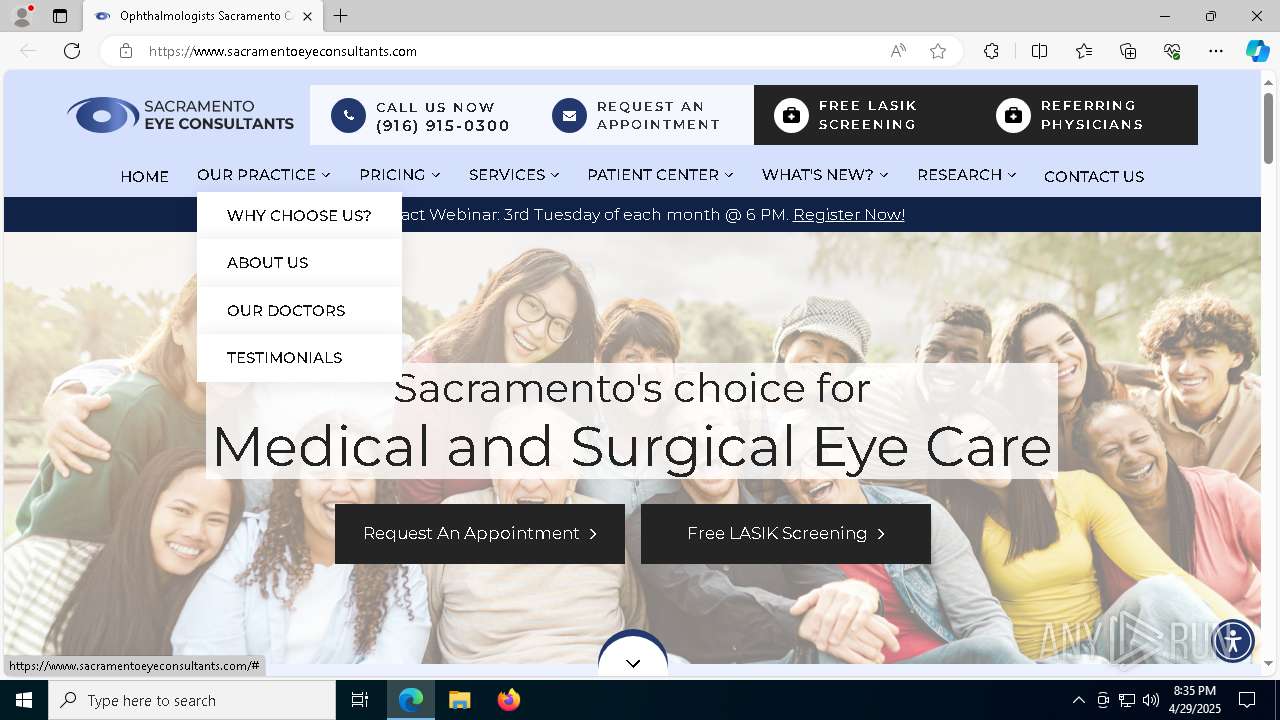
Task: Open the Favorites list icon
Action: pyautogui.click(x=1084, y=51)
